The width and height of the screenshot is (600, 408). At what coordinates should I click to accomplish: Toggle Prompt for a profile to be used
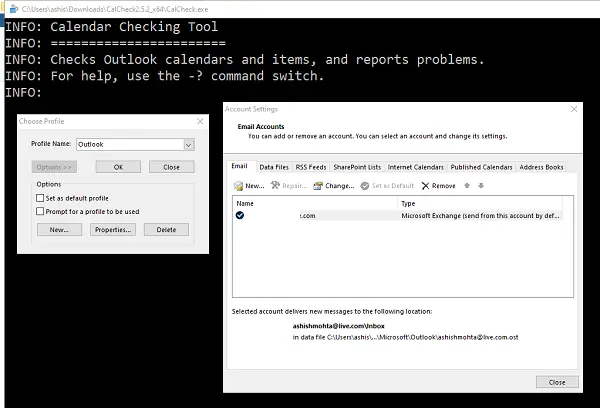tap(40, 211)
